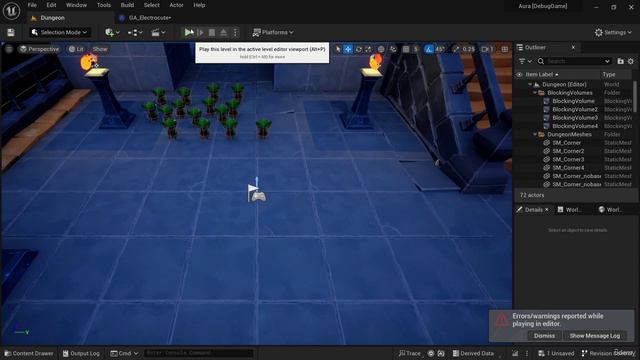640x360 pixels.
Task: Click the surface snapping icon
Action: 393,49
